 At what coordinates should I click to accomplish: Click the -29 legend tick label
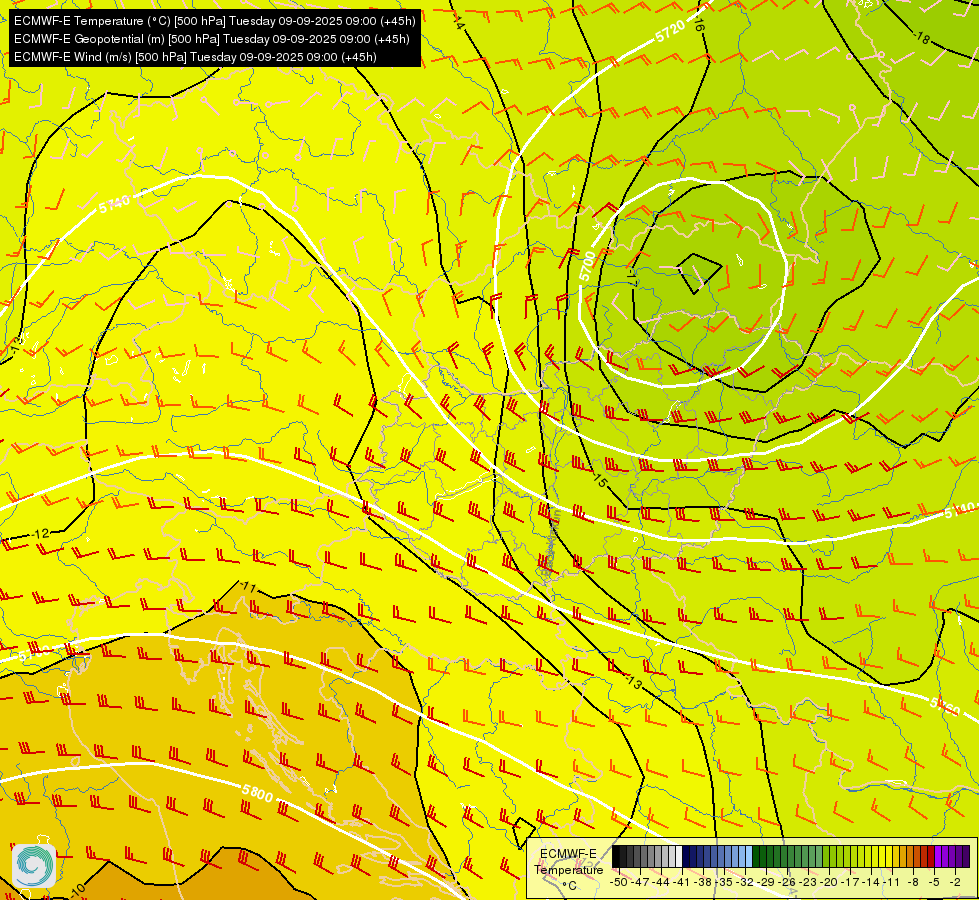coord(766,882)
